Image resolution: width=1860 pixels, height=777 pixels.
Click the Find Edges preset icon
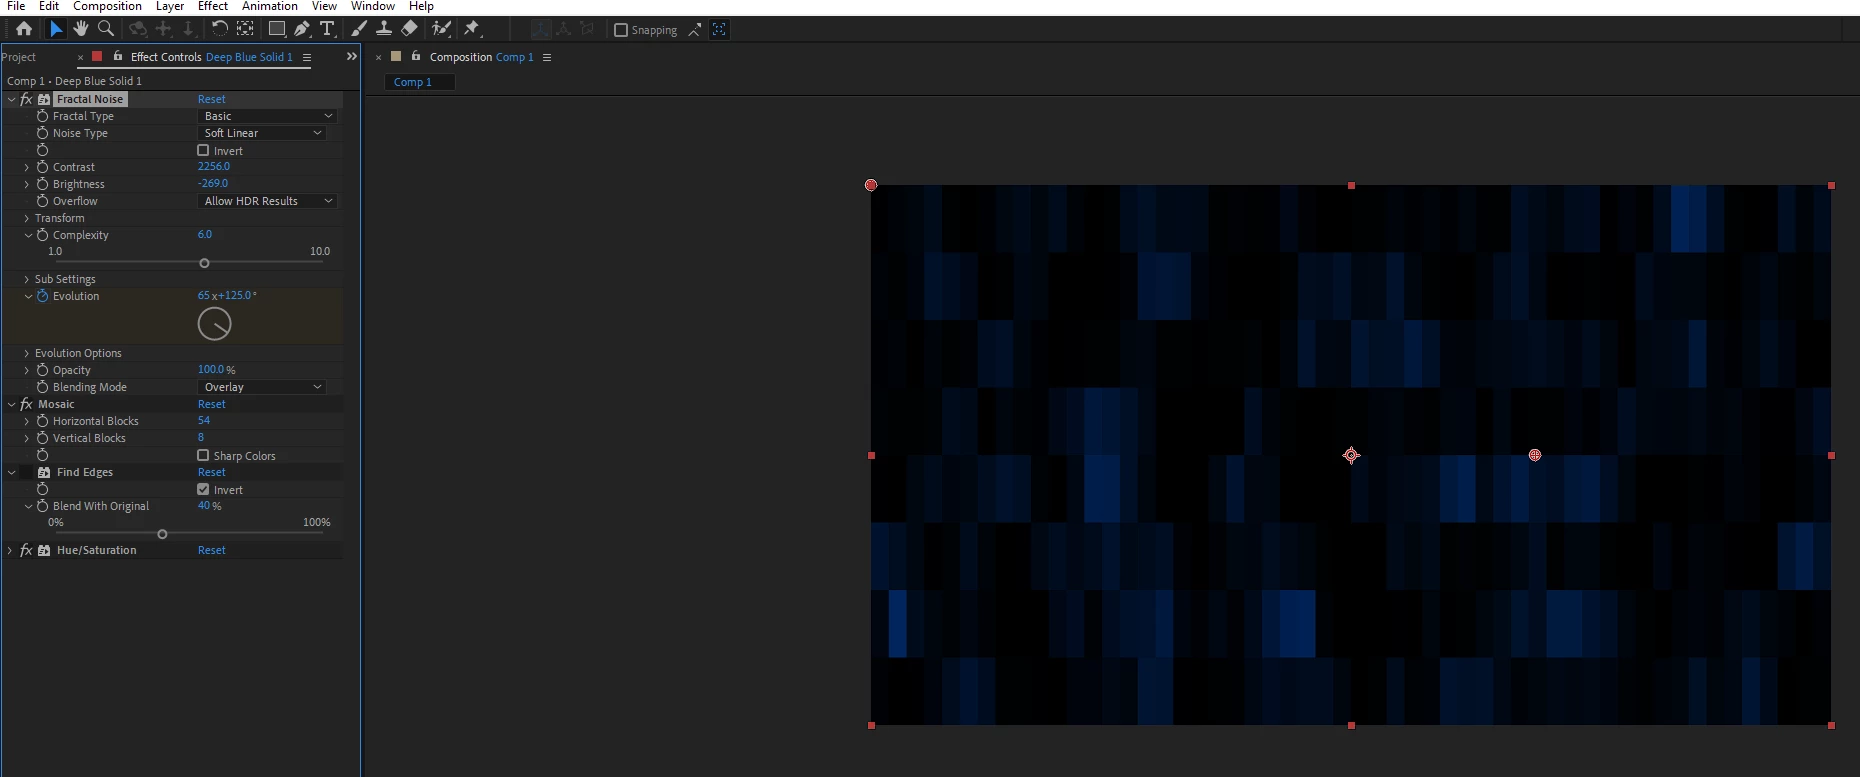pos(44,472)
